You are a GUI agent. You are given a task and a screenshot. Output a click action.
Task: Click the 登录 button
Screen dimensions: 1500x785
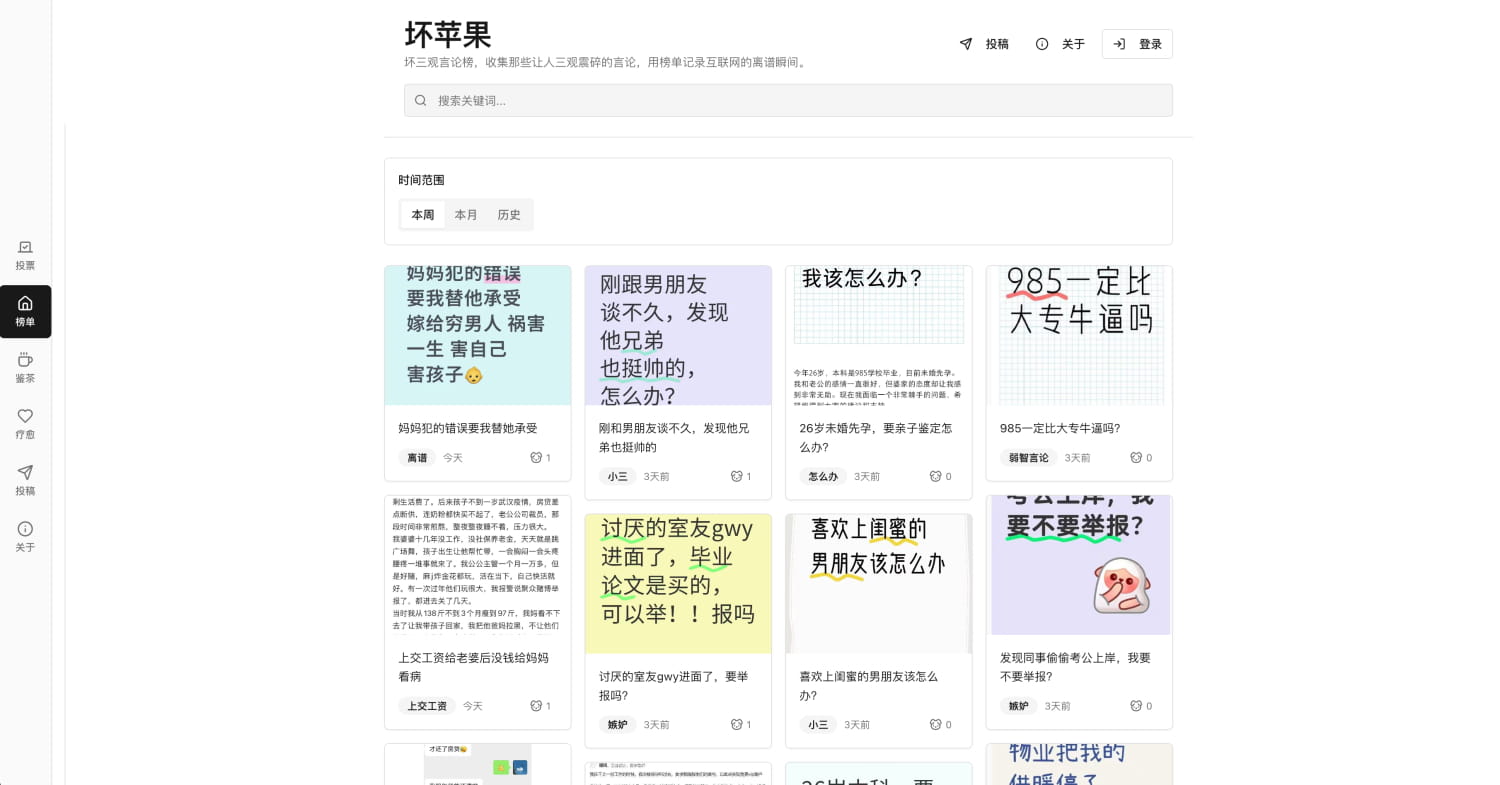1137,44
